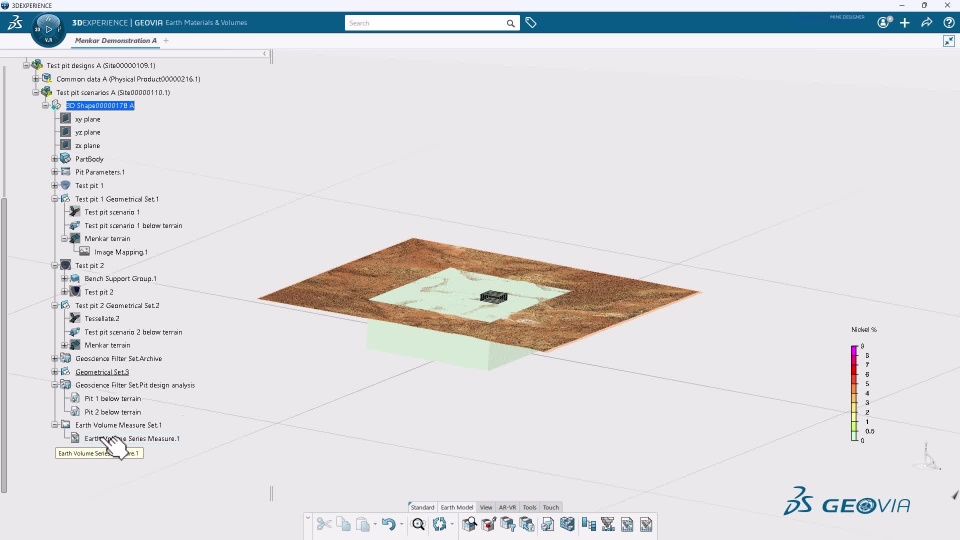This screenshot has height=540, width=960.
Task: Click the Copy icon in toolbar
Action: [x=343, y=524]
